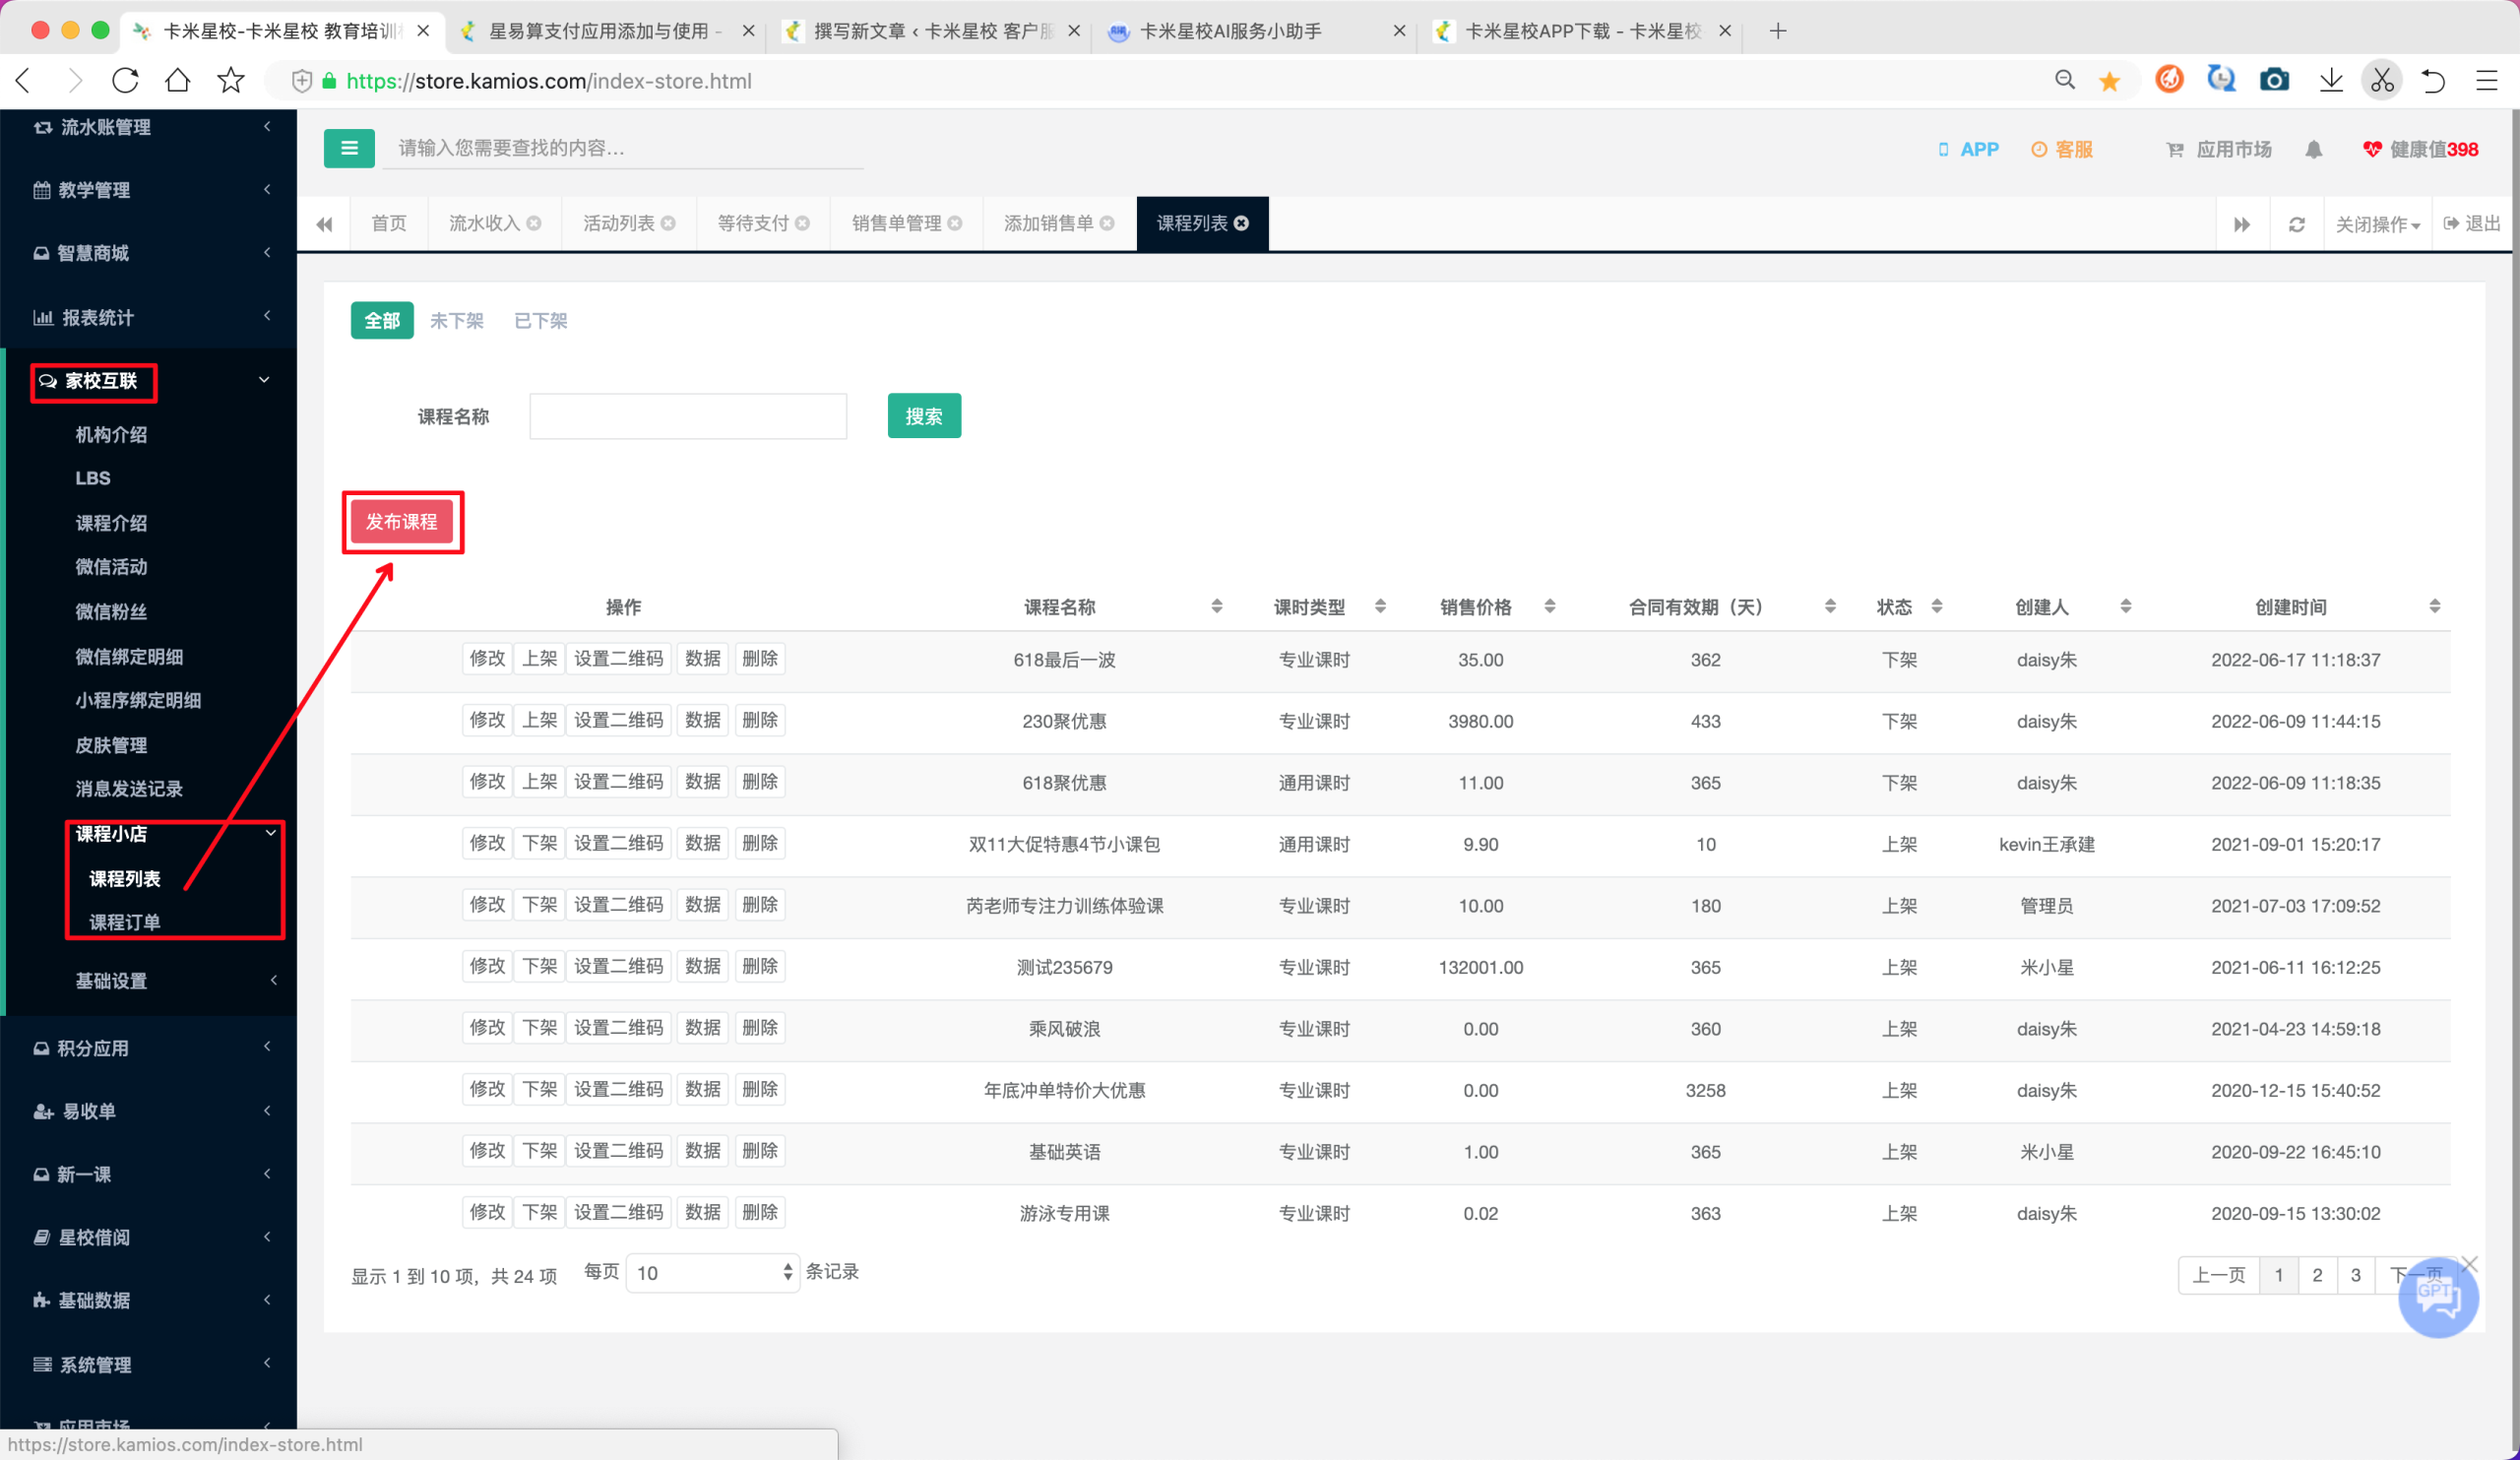Open the 课程订单 sidebar item
This screenshot has height=1460, width=2520.
pos(125,922)
